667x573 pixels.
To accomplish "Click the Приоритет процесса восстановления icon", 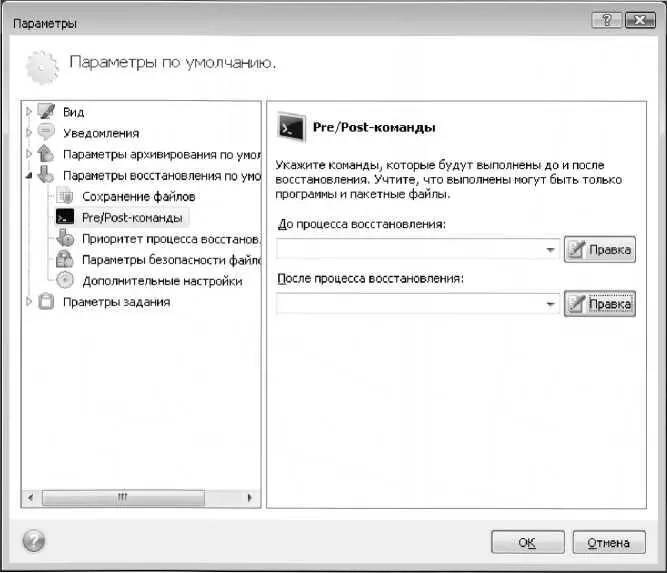I will pyautogui.click(x=66, y=239).
